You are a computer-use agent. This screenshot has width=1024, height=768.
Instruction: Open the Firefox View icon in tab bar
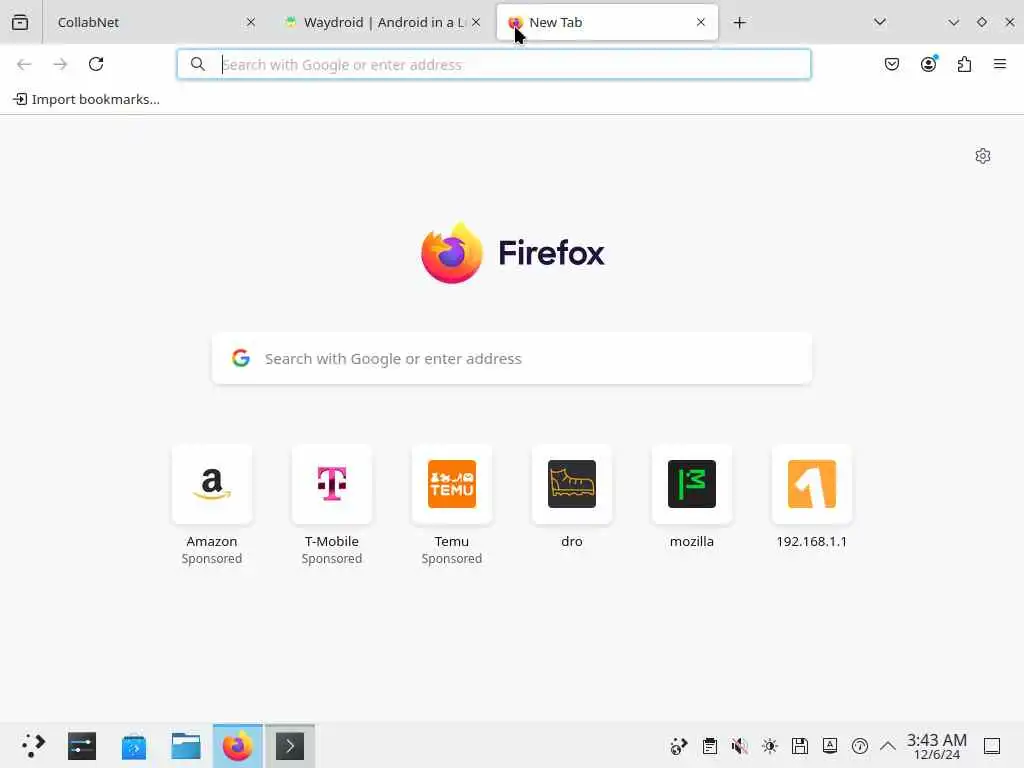coord(20,22)
